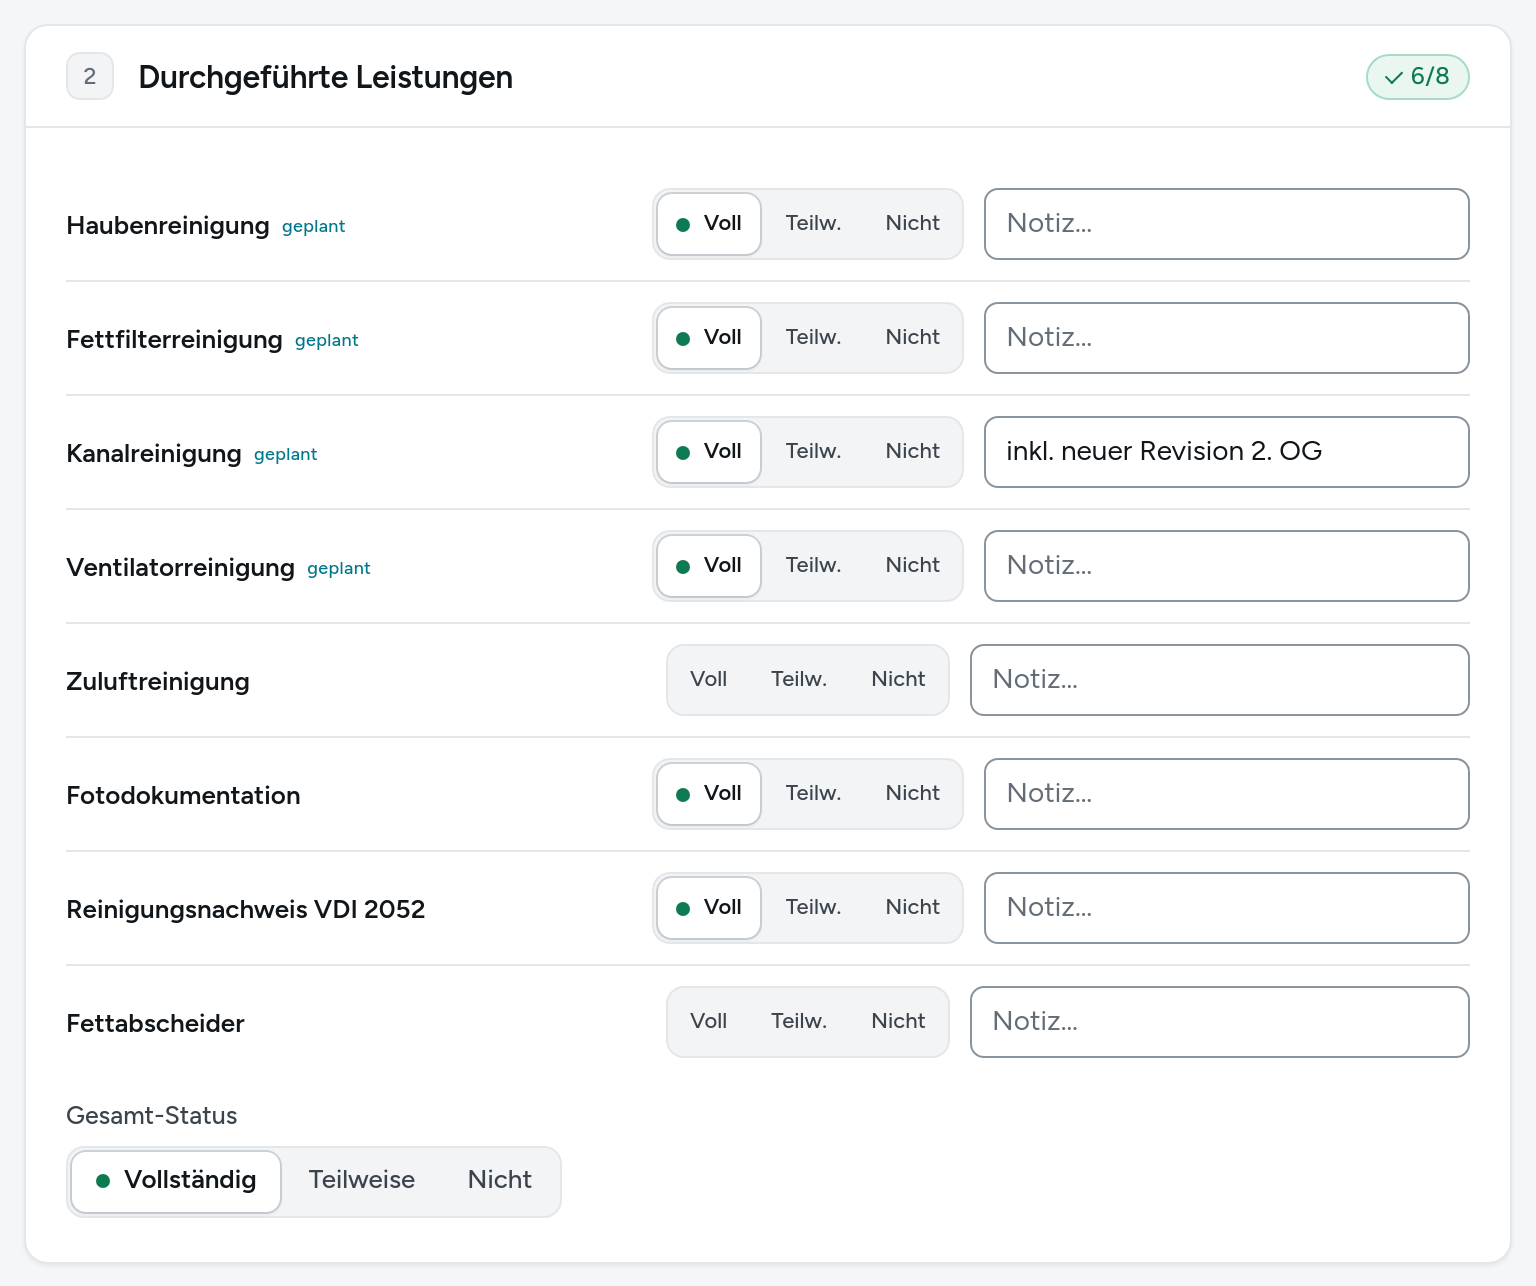Click the 6/8 completion badge

(x=1417, y=77)
